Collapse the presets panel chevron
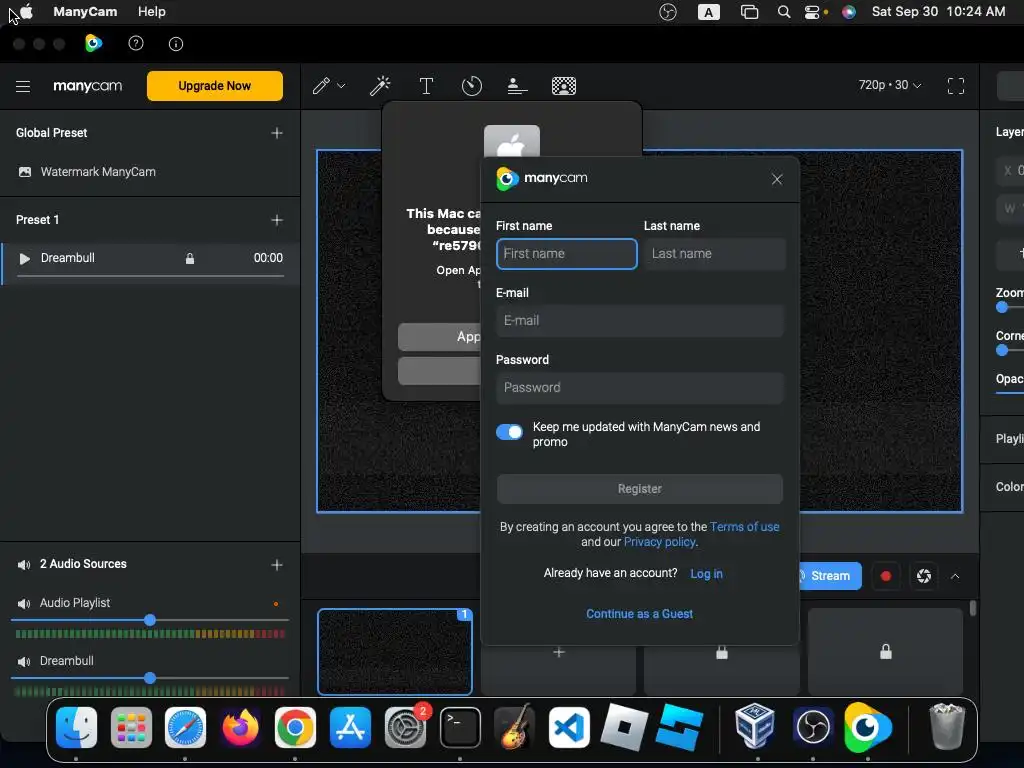The image size is (1024, 768). (955, 576)
